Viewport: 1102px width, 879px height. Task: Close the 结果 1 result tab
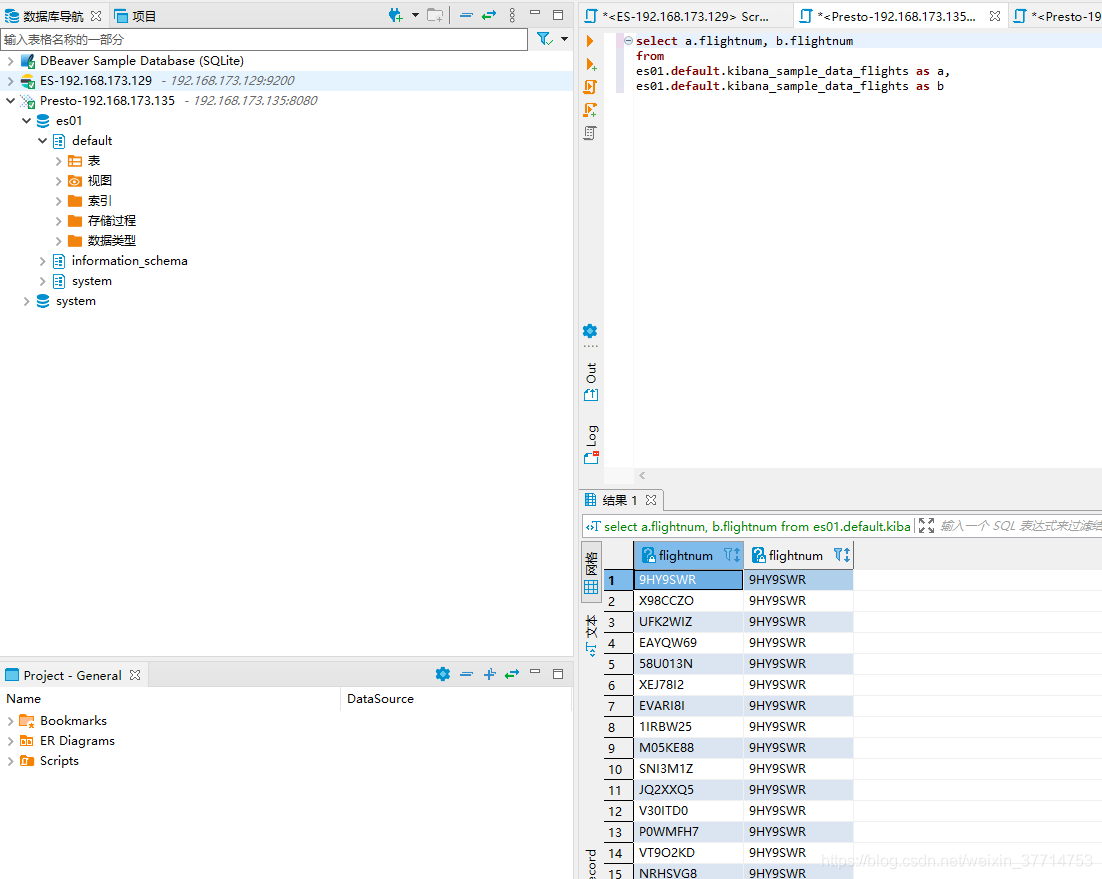pos(651,500)
